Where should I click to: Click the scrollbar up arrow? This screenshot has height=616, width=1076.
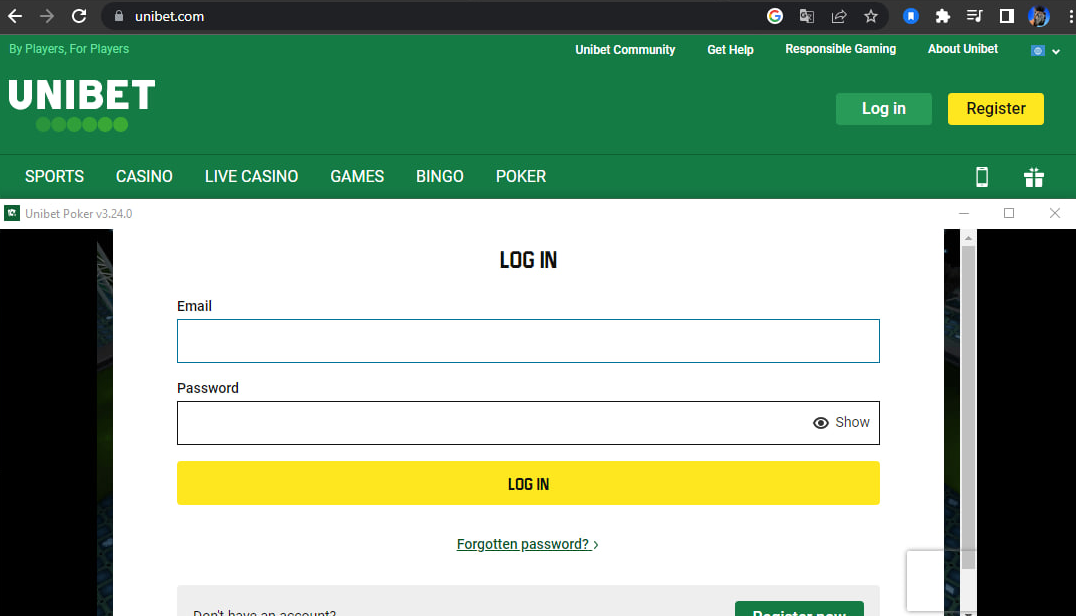[968, 238]
